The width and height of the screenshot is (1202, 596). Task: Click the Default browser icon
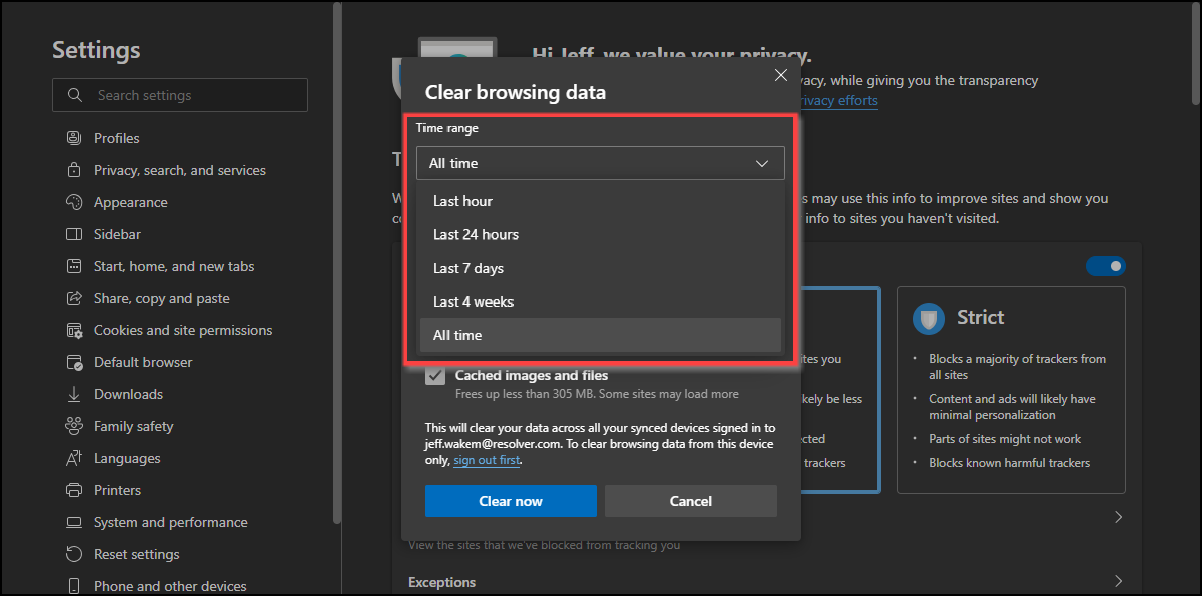click(73, 362)
